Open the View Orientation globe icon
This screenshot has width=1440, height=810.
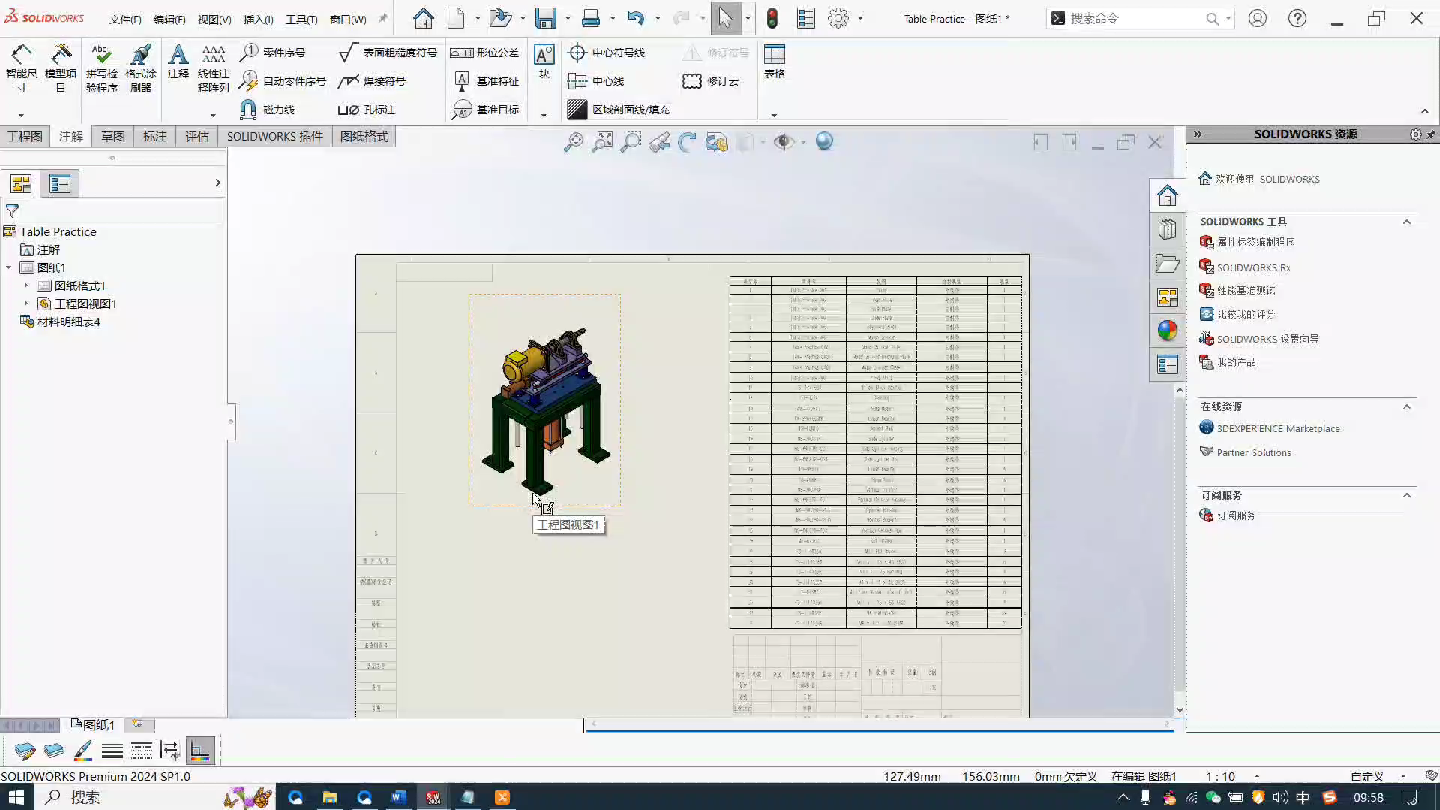(822, 141)
